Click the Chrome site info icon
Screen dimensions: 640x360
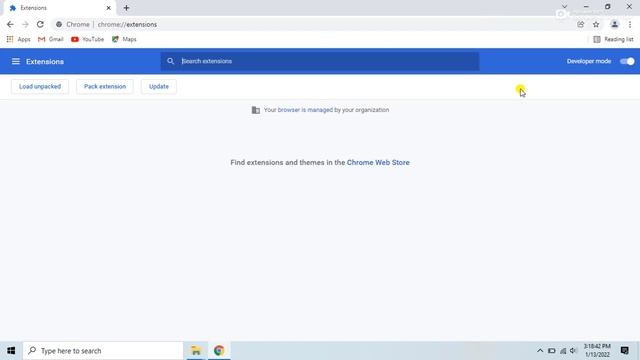(59, 24)
